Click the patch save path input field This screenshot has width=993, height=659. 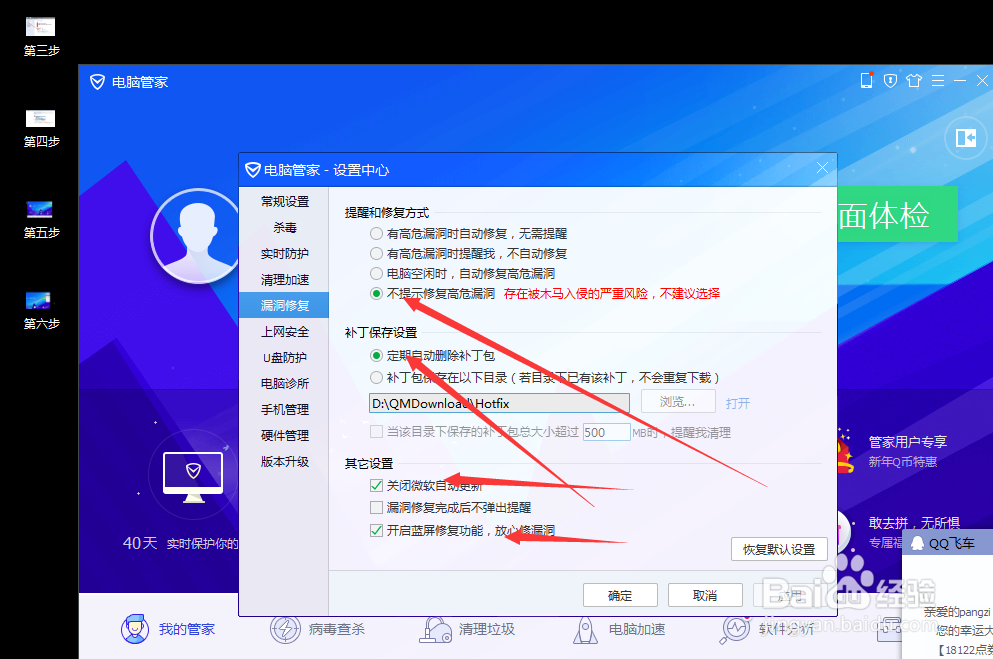pos(500,401)
